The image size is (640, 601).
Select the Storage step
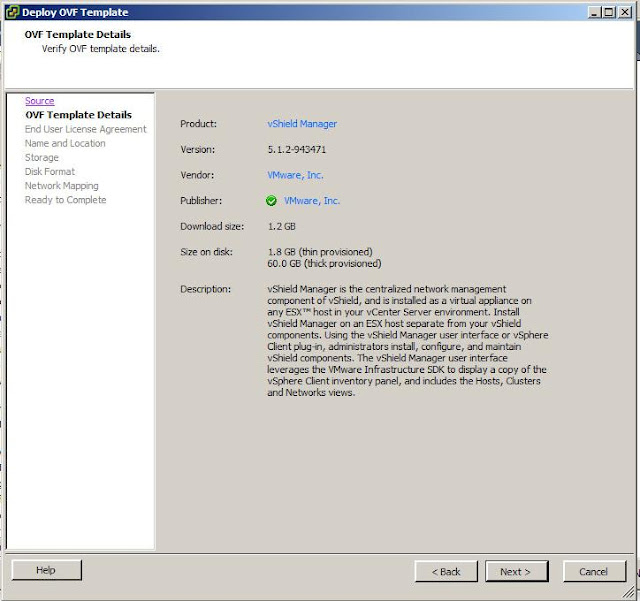point(42,158)
